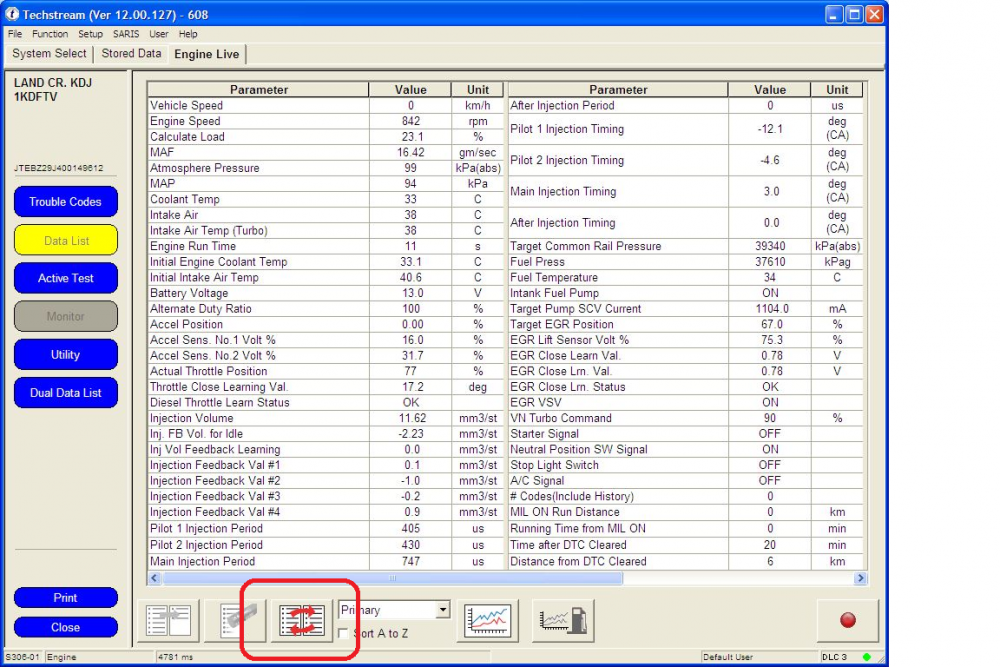The height and width of the screenshot is (667, 1000).
Task: Select the VN Turbo Command row
Action: pyautogui.click(x=686, y=418)
